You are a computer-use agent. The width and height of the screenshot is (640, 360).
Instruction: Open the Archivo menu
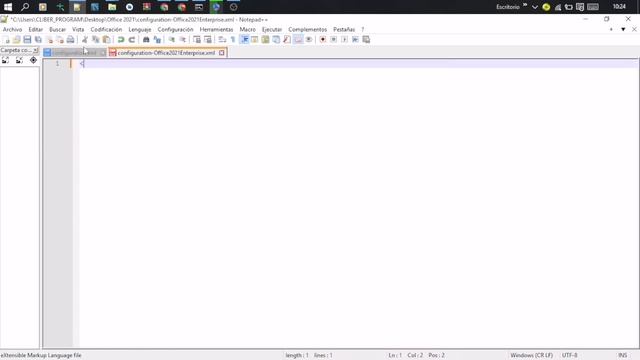pos(12,29)
